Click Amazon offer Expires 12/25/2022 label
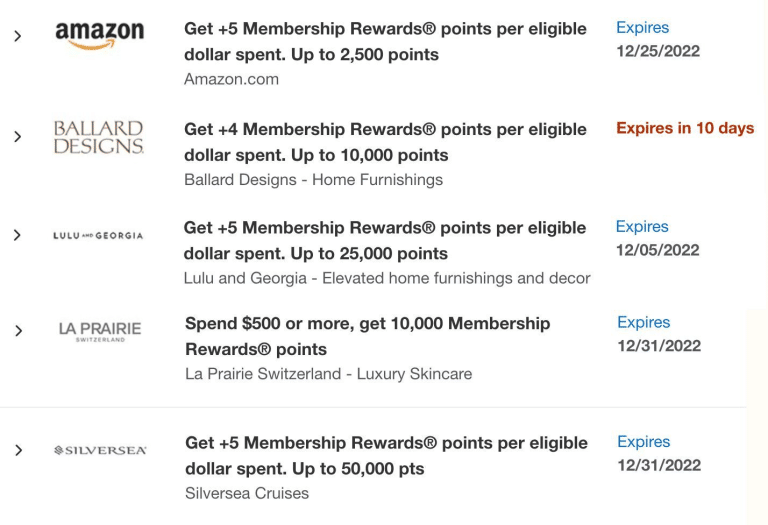This screenshot has width=768, height=525. pyautogui.click(x=657, y=39)
